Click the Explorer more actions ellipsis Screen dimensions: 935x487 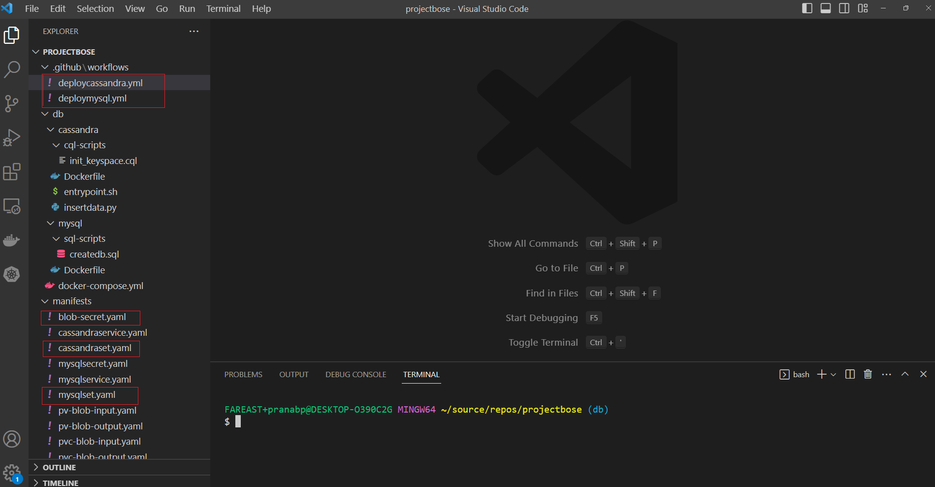tap(194, 31)
